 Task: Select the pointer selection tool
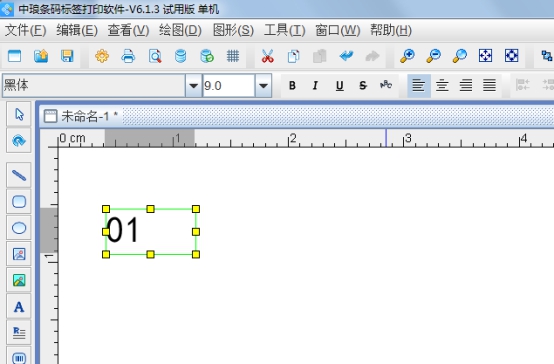(19, 115)
